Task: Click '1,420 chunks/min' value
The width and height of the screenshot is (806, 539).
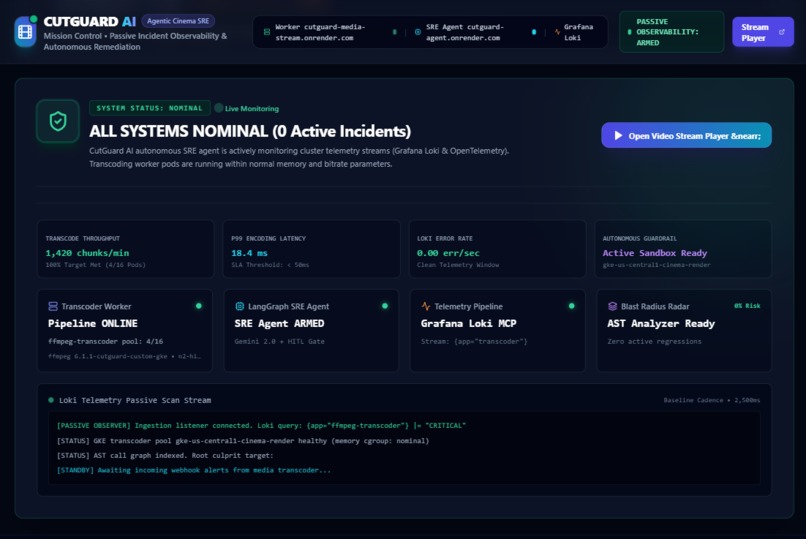Action: (x=87, y=253)
